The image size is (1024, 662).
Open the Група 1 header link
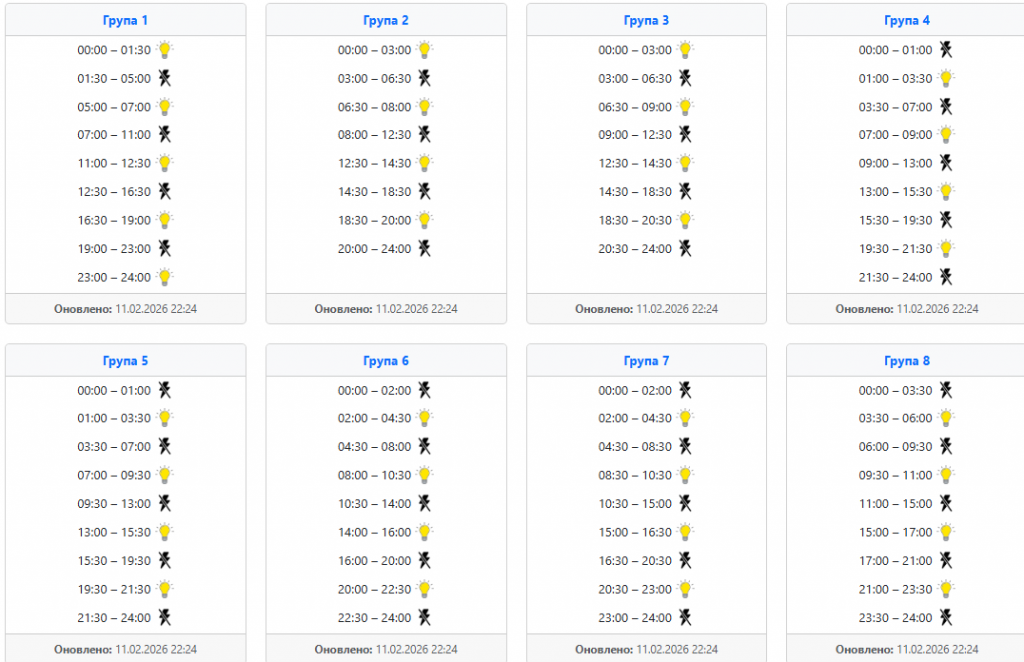[125, 20]
